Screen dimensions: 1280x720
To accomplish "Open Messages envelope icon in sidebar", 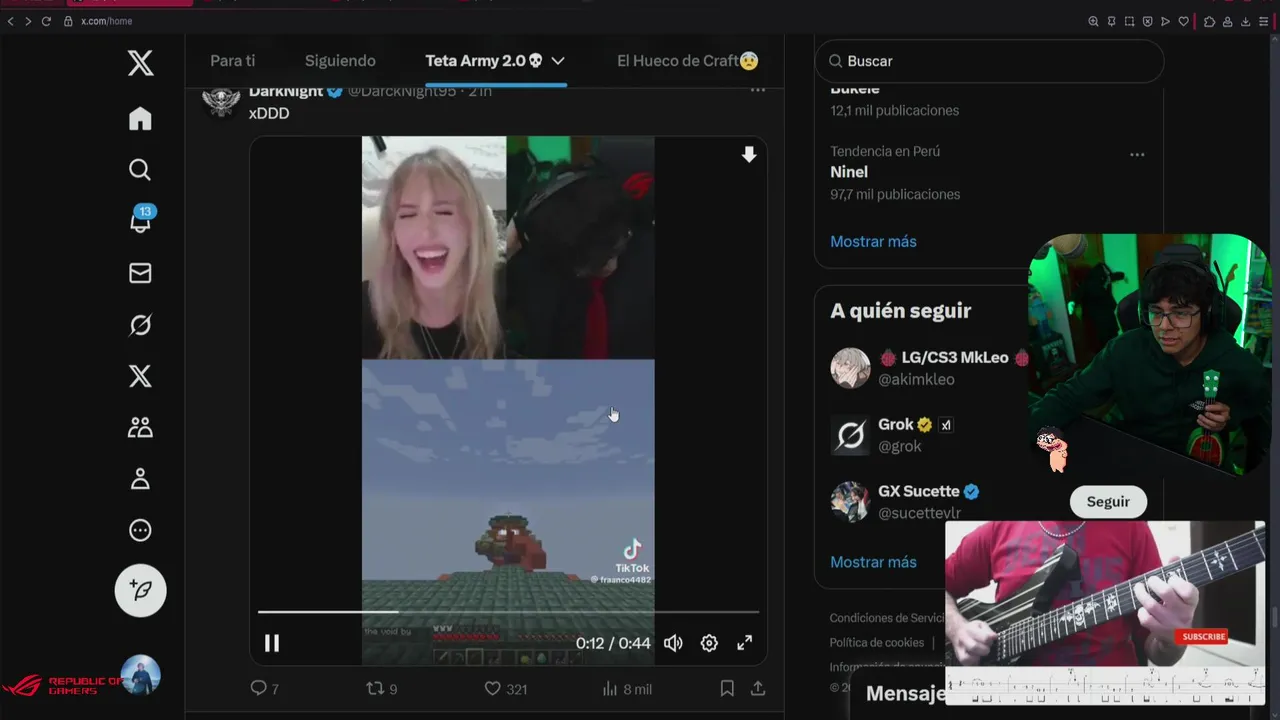I will (140, 273).
